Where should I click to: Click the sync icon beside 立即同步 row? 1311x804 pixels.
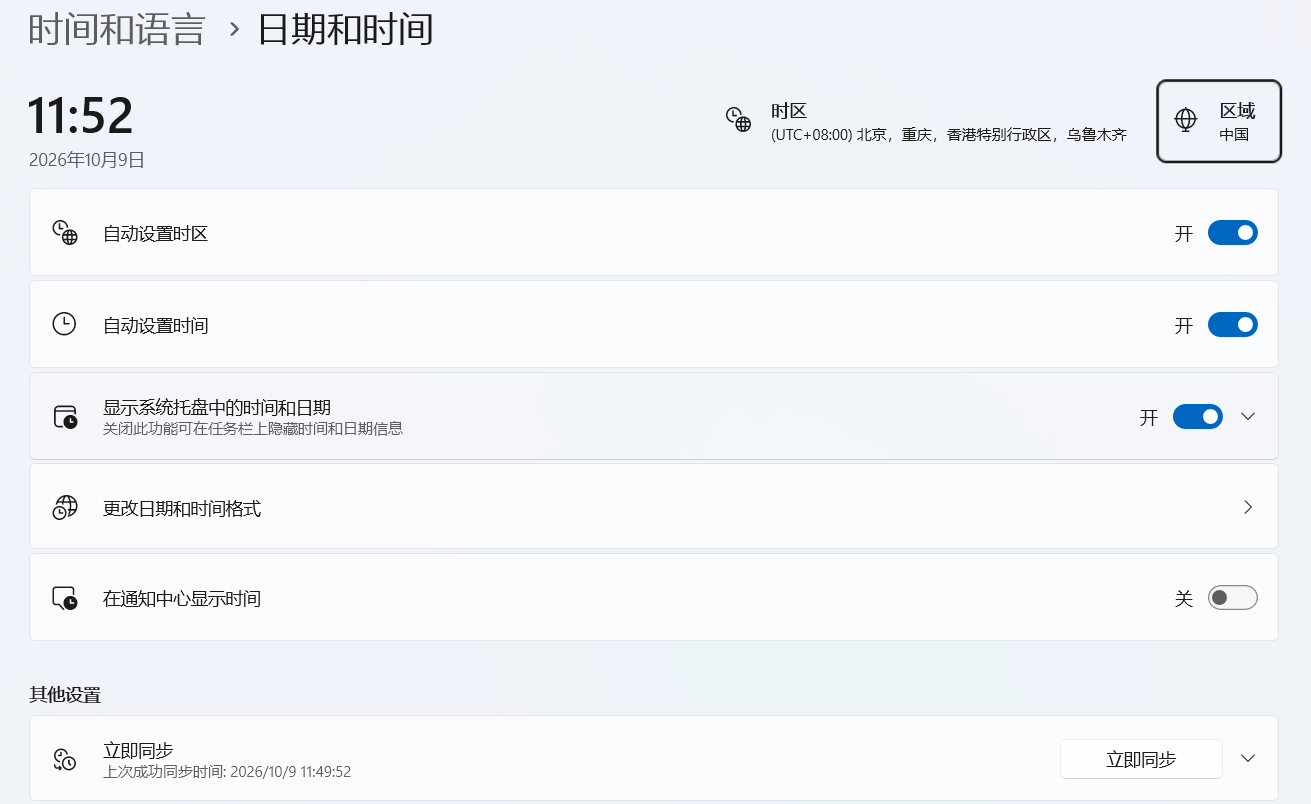[x=65, y=759]
